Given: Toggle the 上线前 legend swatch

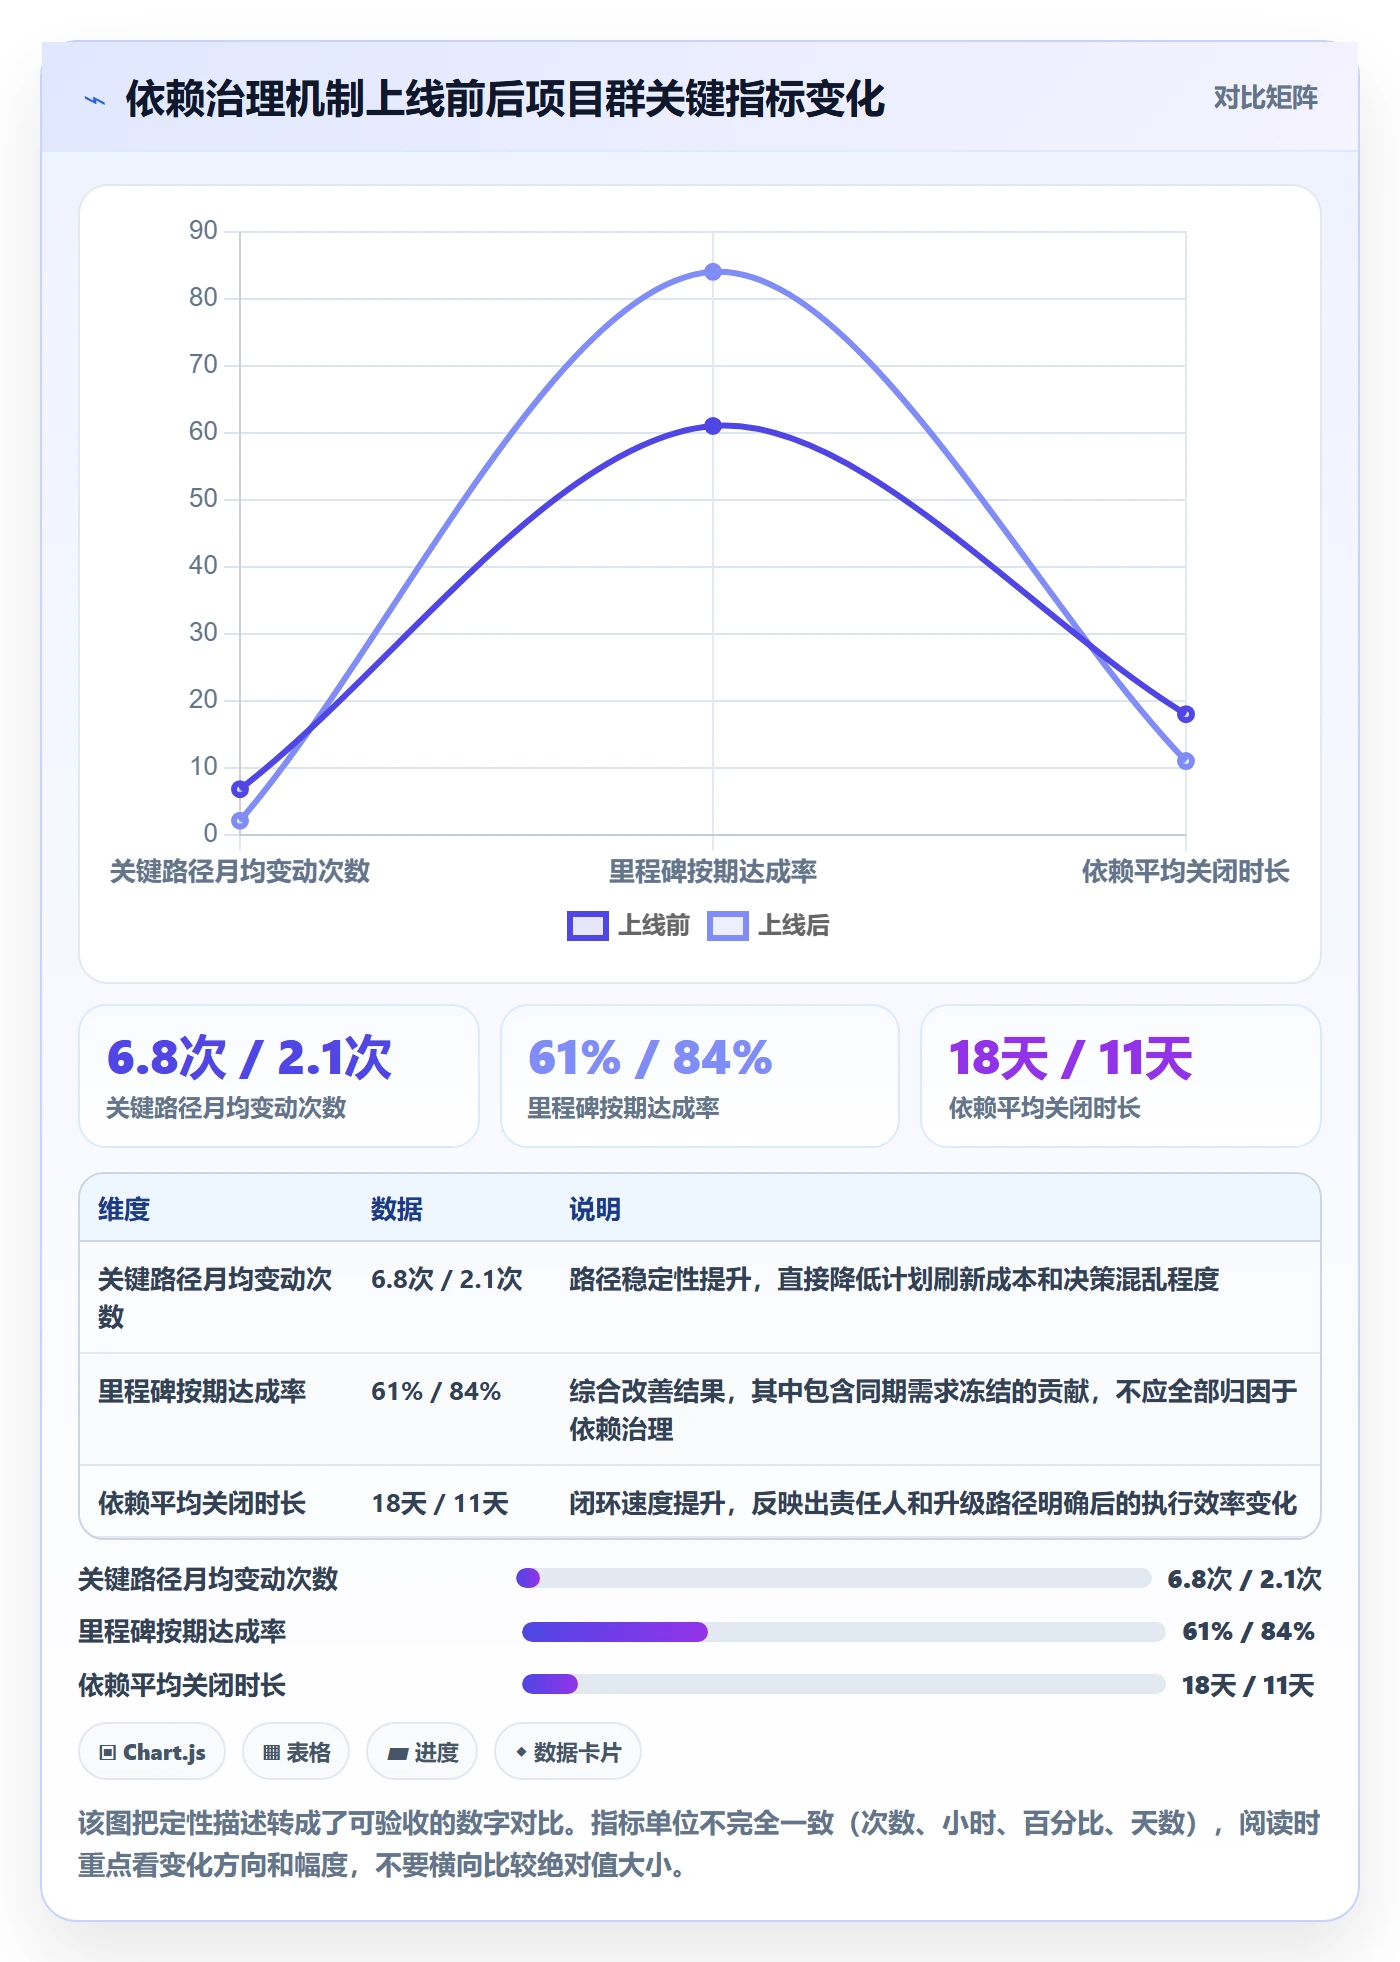Looking at the screenshot, I should [587, 926].
